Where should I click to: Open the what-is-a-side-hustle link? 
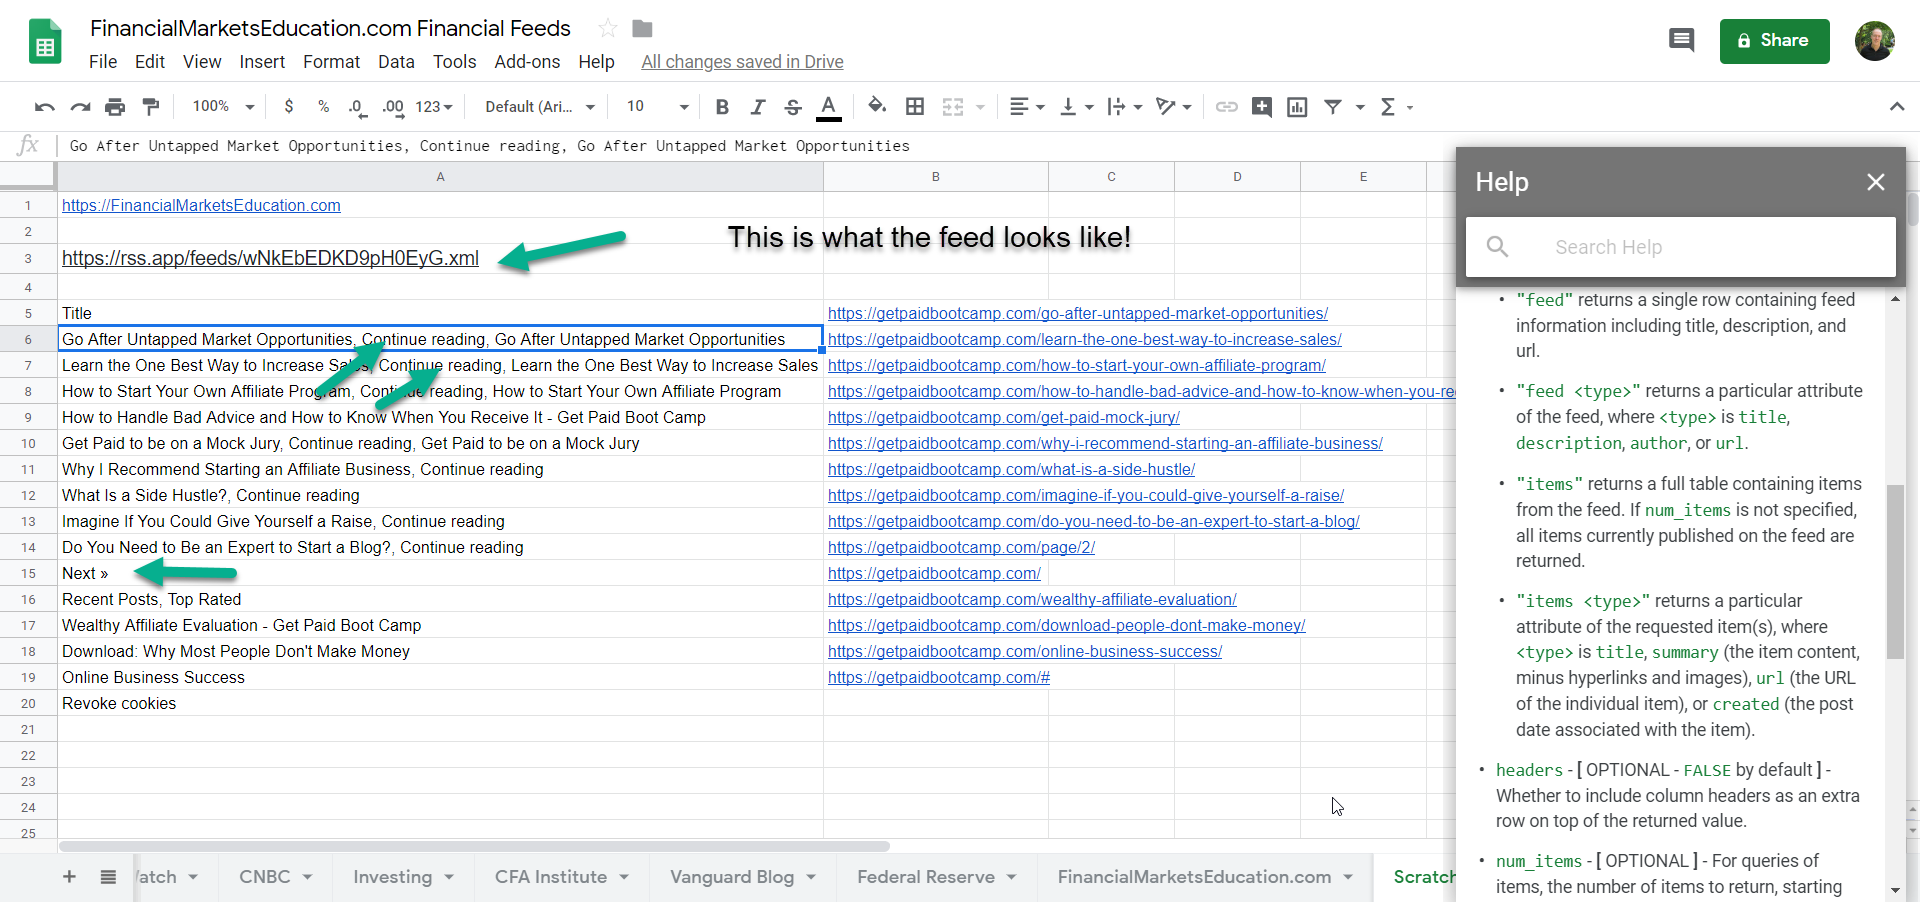coord(1011,469)
